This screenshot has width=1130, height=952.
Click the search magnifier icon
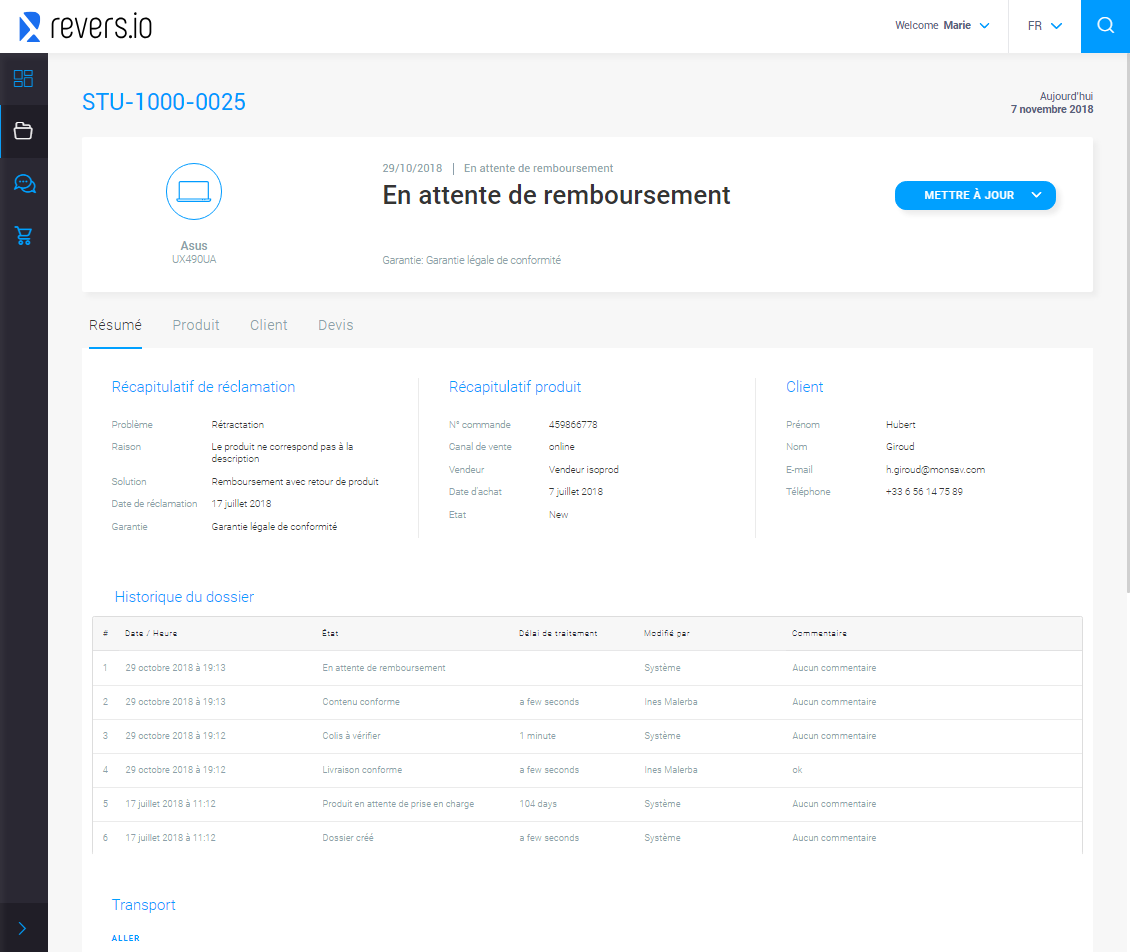click(x=1105, y=25)
